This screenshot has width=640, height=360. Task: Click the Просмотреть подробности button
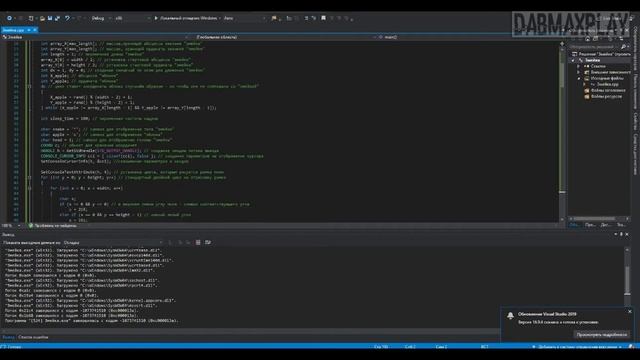point(602,335)
